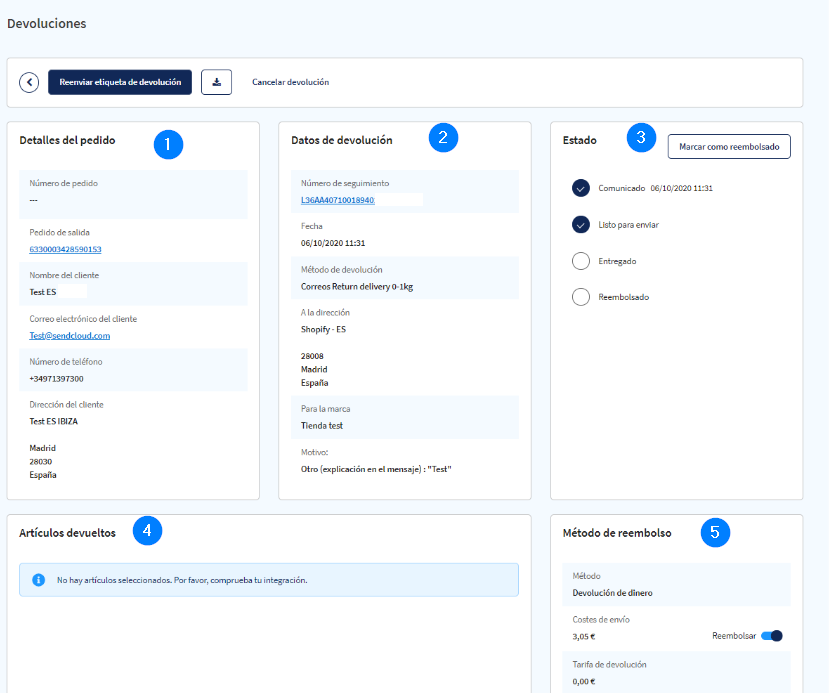Click Reenviar etiqueta de devolución button
This screenshot has width=840, height=693.
pyautogui.click(x=120, y=82)
